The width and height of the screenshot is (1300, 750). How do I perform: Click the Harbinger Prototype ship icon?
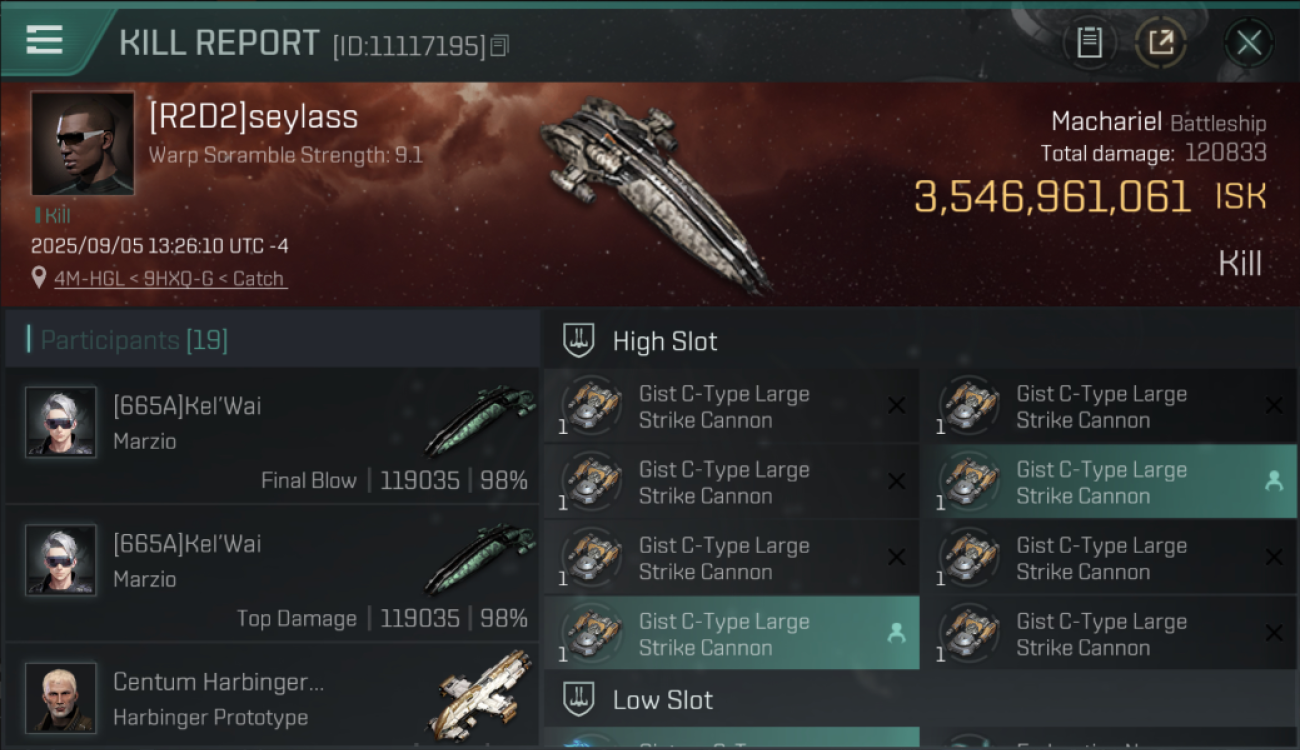[x=485, y=695]
